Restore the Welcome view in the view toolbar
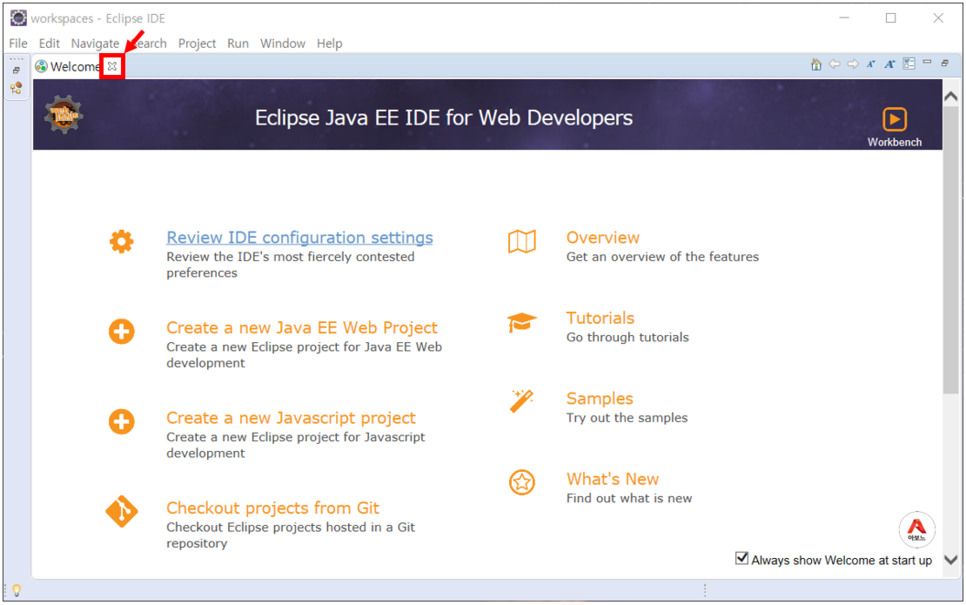966x605 pixels. 945,63
